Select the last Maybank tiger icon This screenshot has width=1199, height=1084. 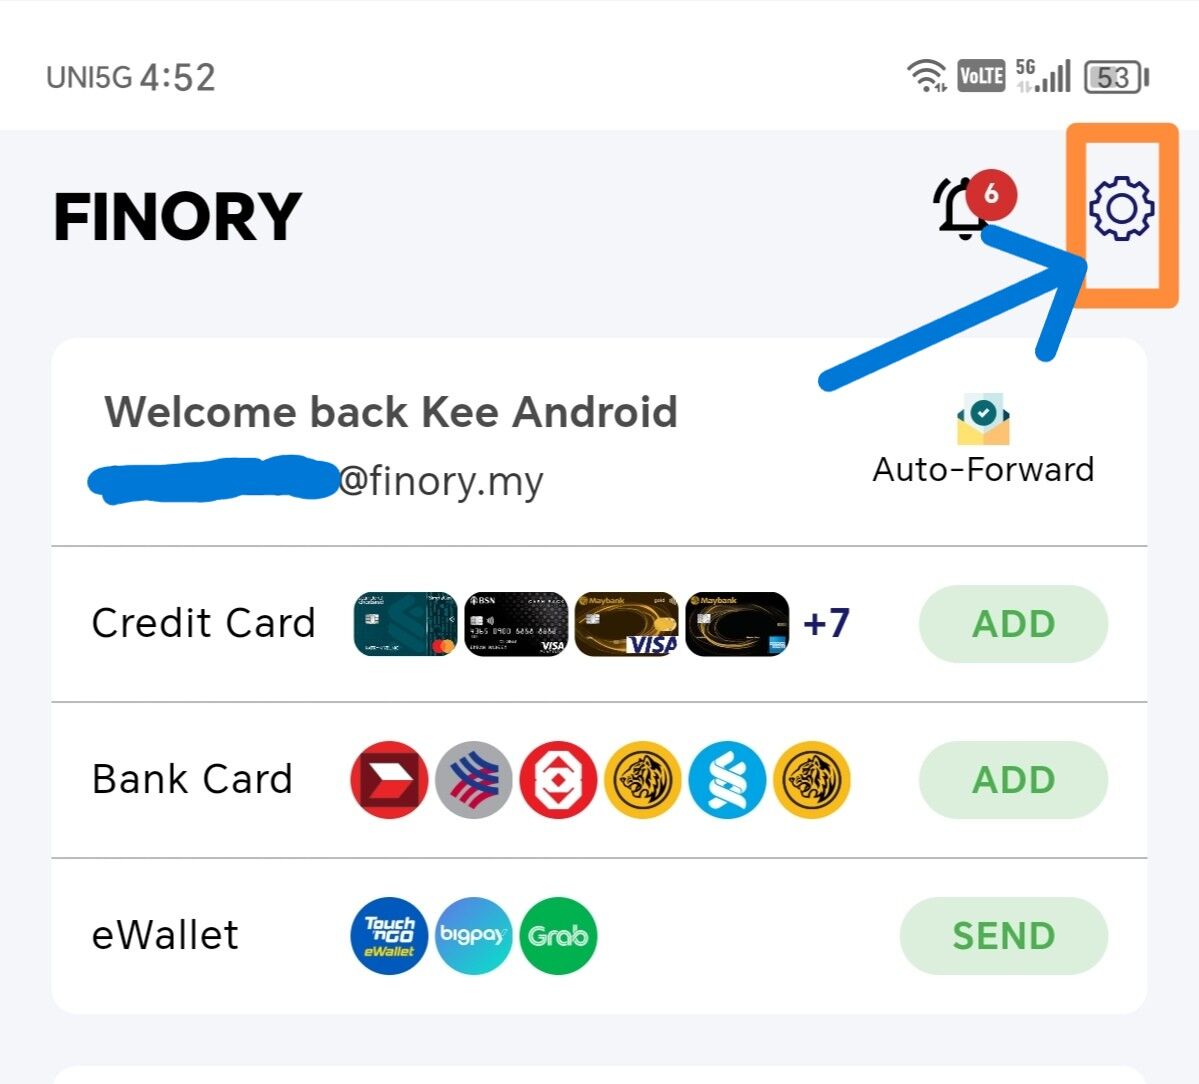pos(812,780)
